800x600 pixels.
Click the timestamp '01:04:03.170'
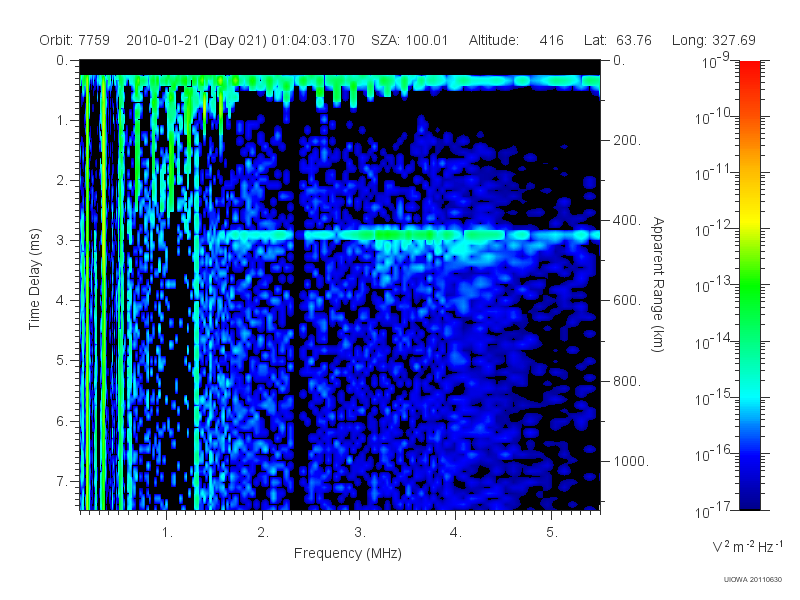coord(313,40)
